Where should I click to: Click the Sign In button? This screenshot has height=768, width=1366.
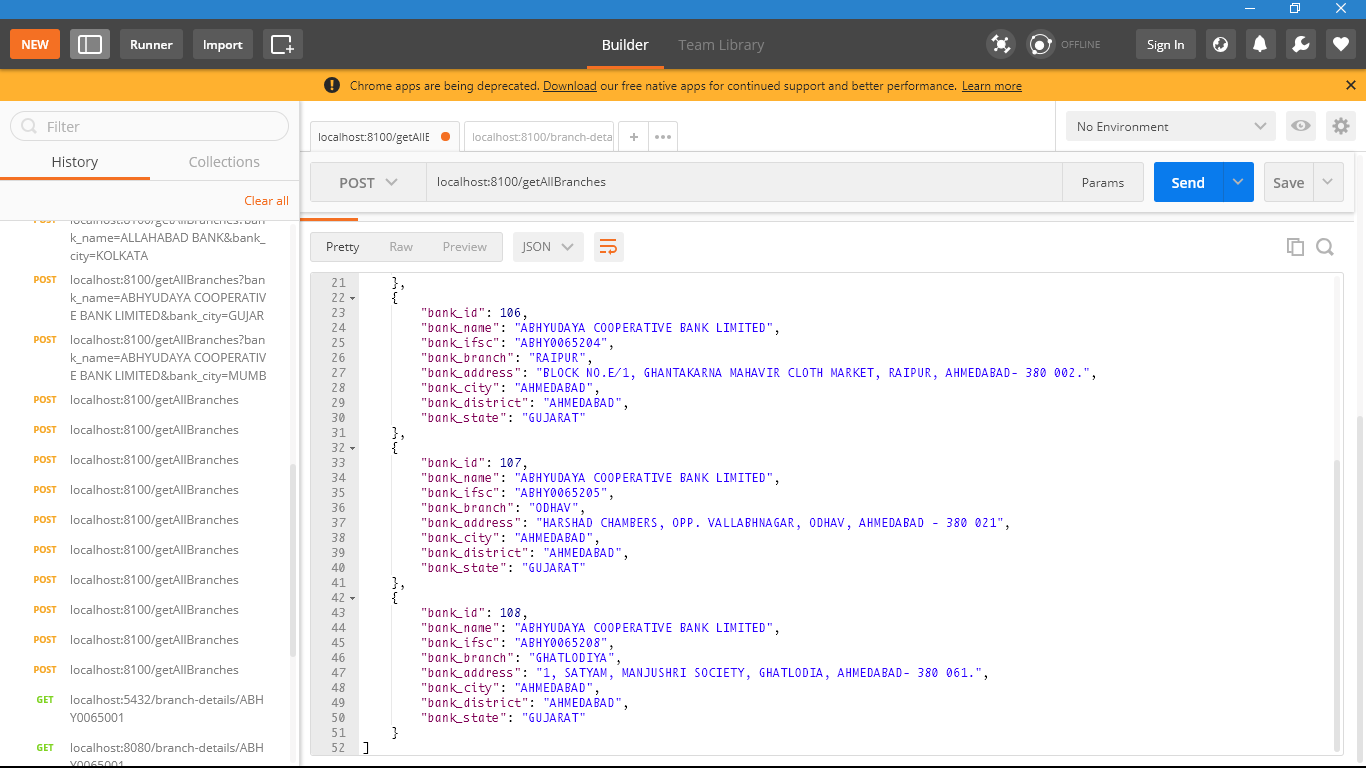(x=1165, y=44)
